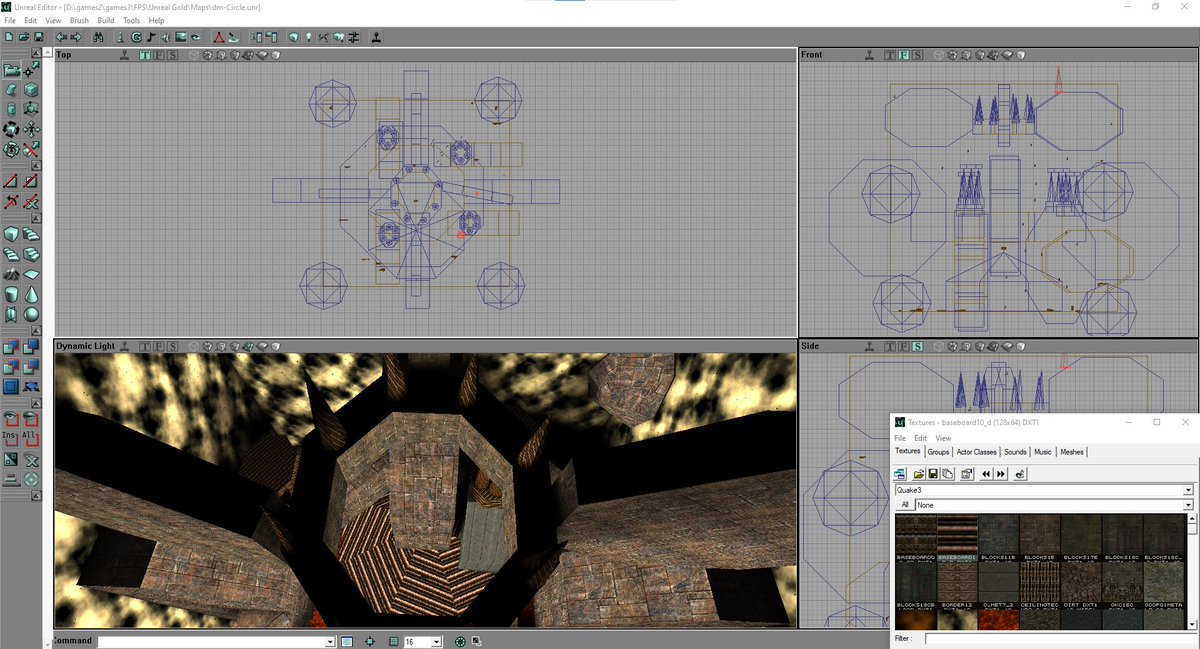1200x649 pixels.
Task: Open the Command history dropdown
Action: pos(330,641)
